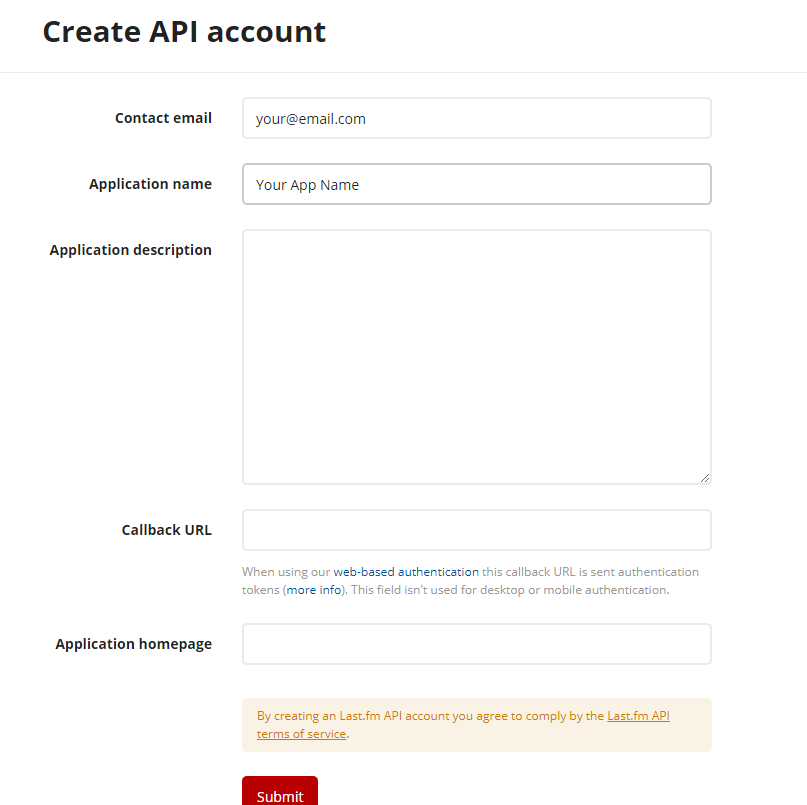Focus the Callback URL input field
This screenshot has width=807, height=805.
477,530
